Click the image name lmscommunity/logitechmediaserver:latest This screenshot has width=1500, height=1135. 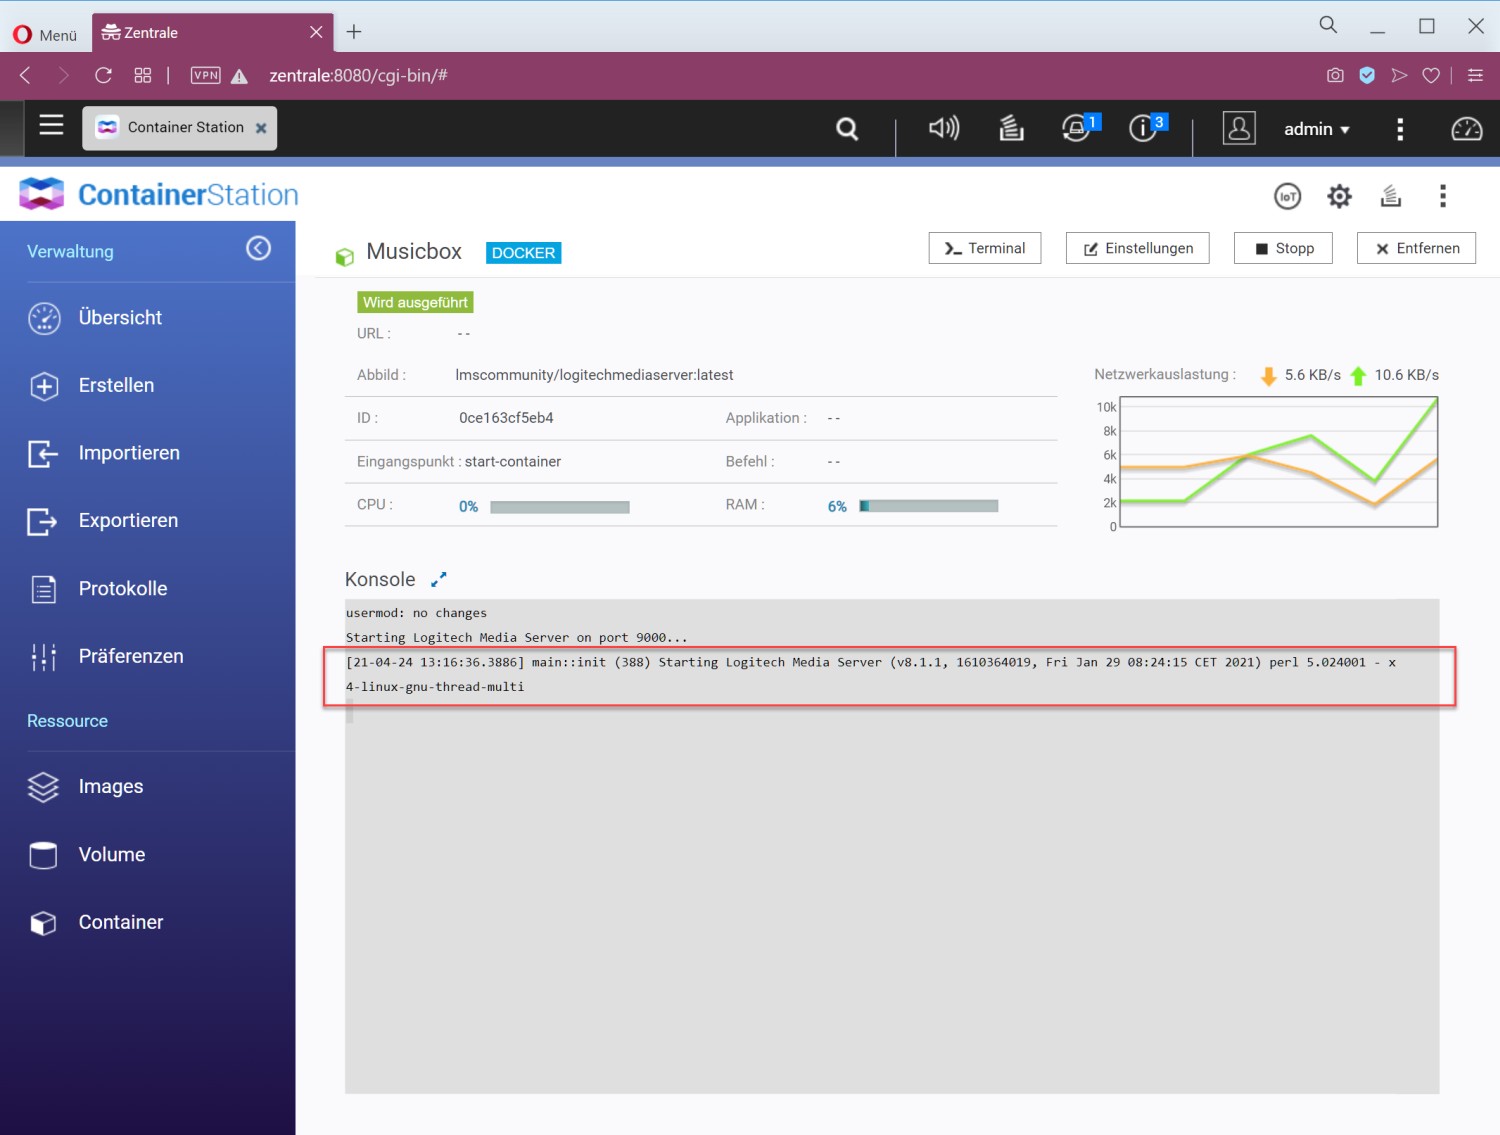coord(594,375)
